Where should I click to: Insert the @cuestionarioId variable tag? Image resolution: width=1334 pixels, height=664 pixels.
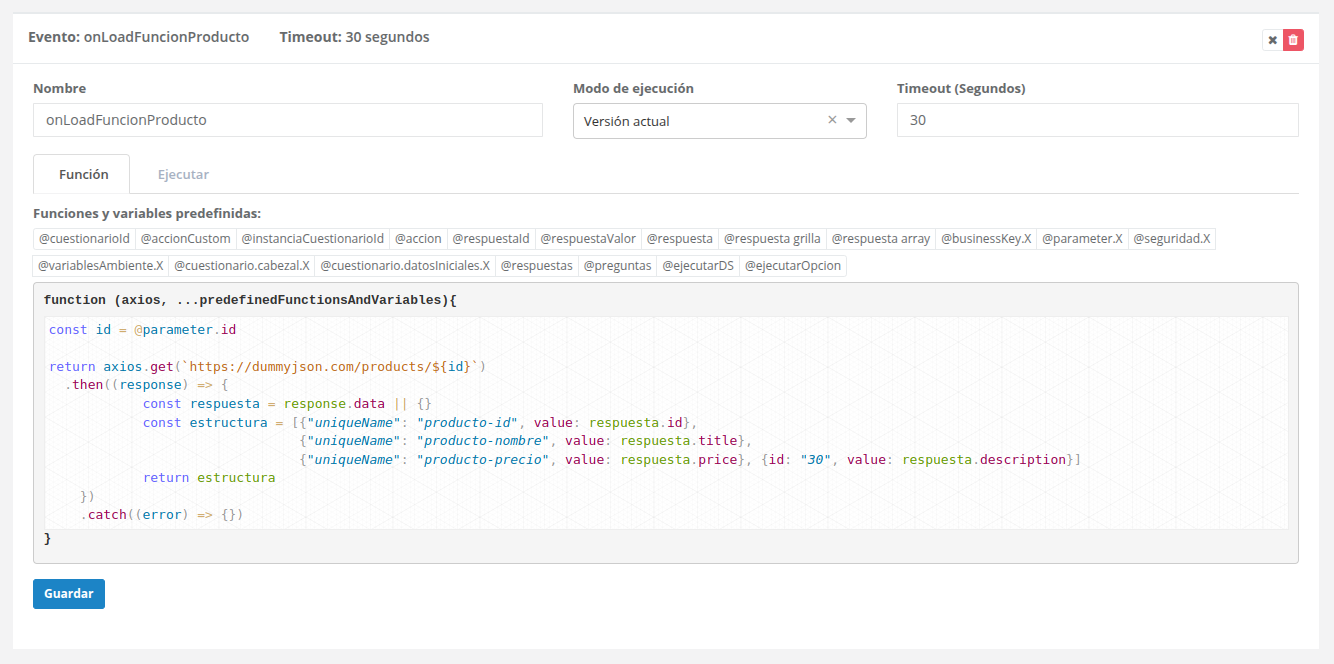click(84, 239)
